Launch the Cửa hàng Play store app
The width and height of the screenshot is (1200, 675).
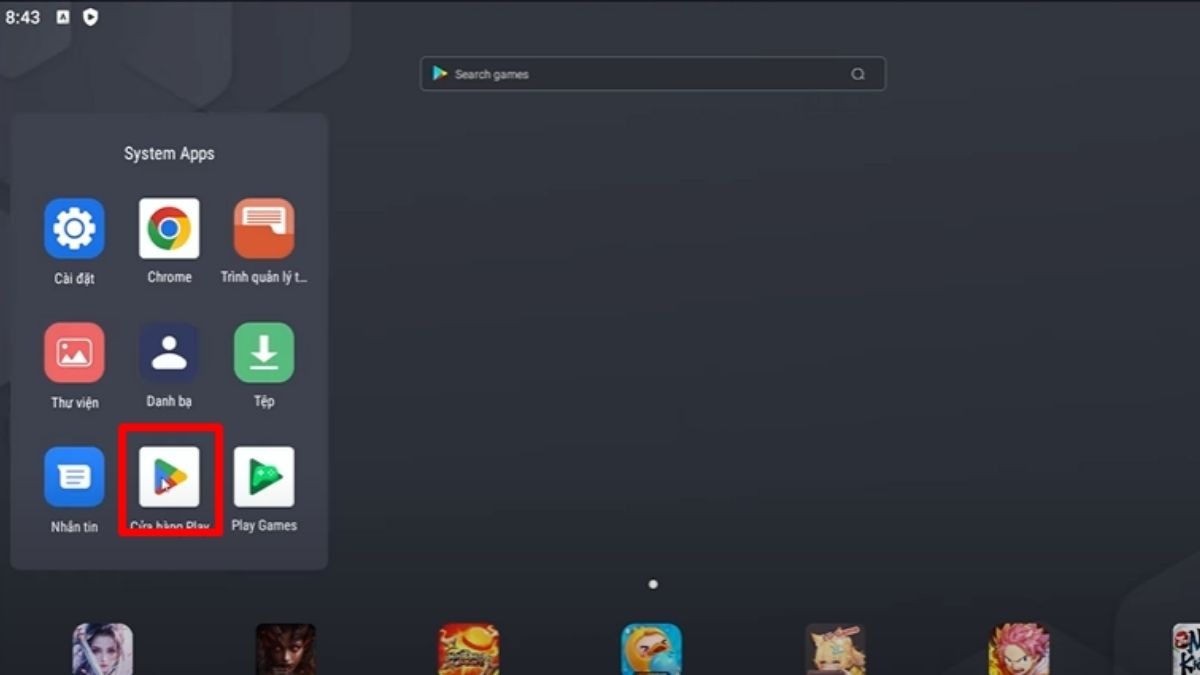169,477
